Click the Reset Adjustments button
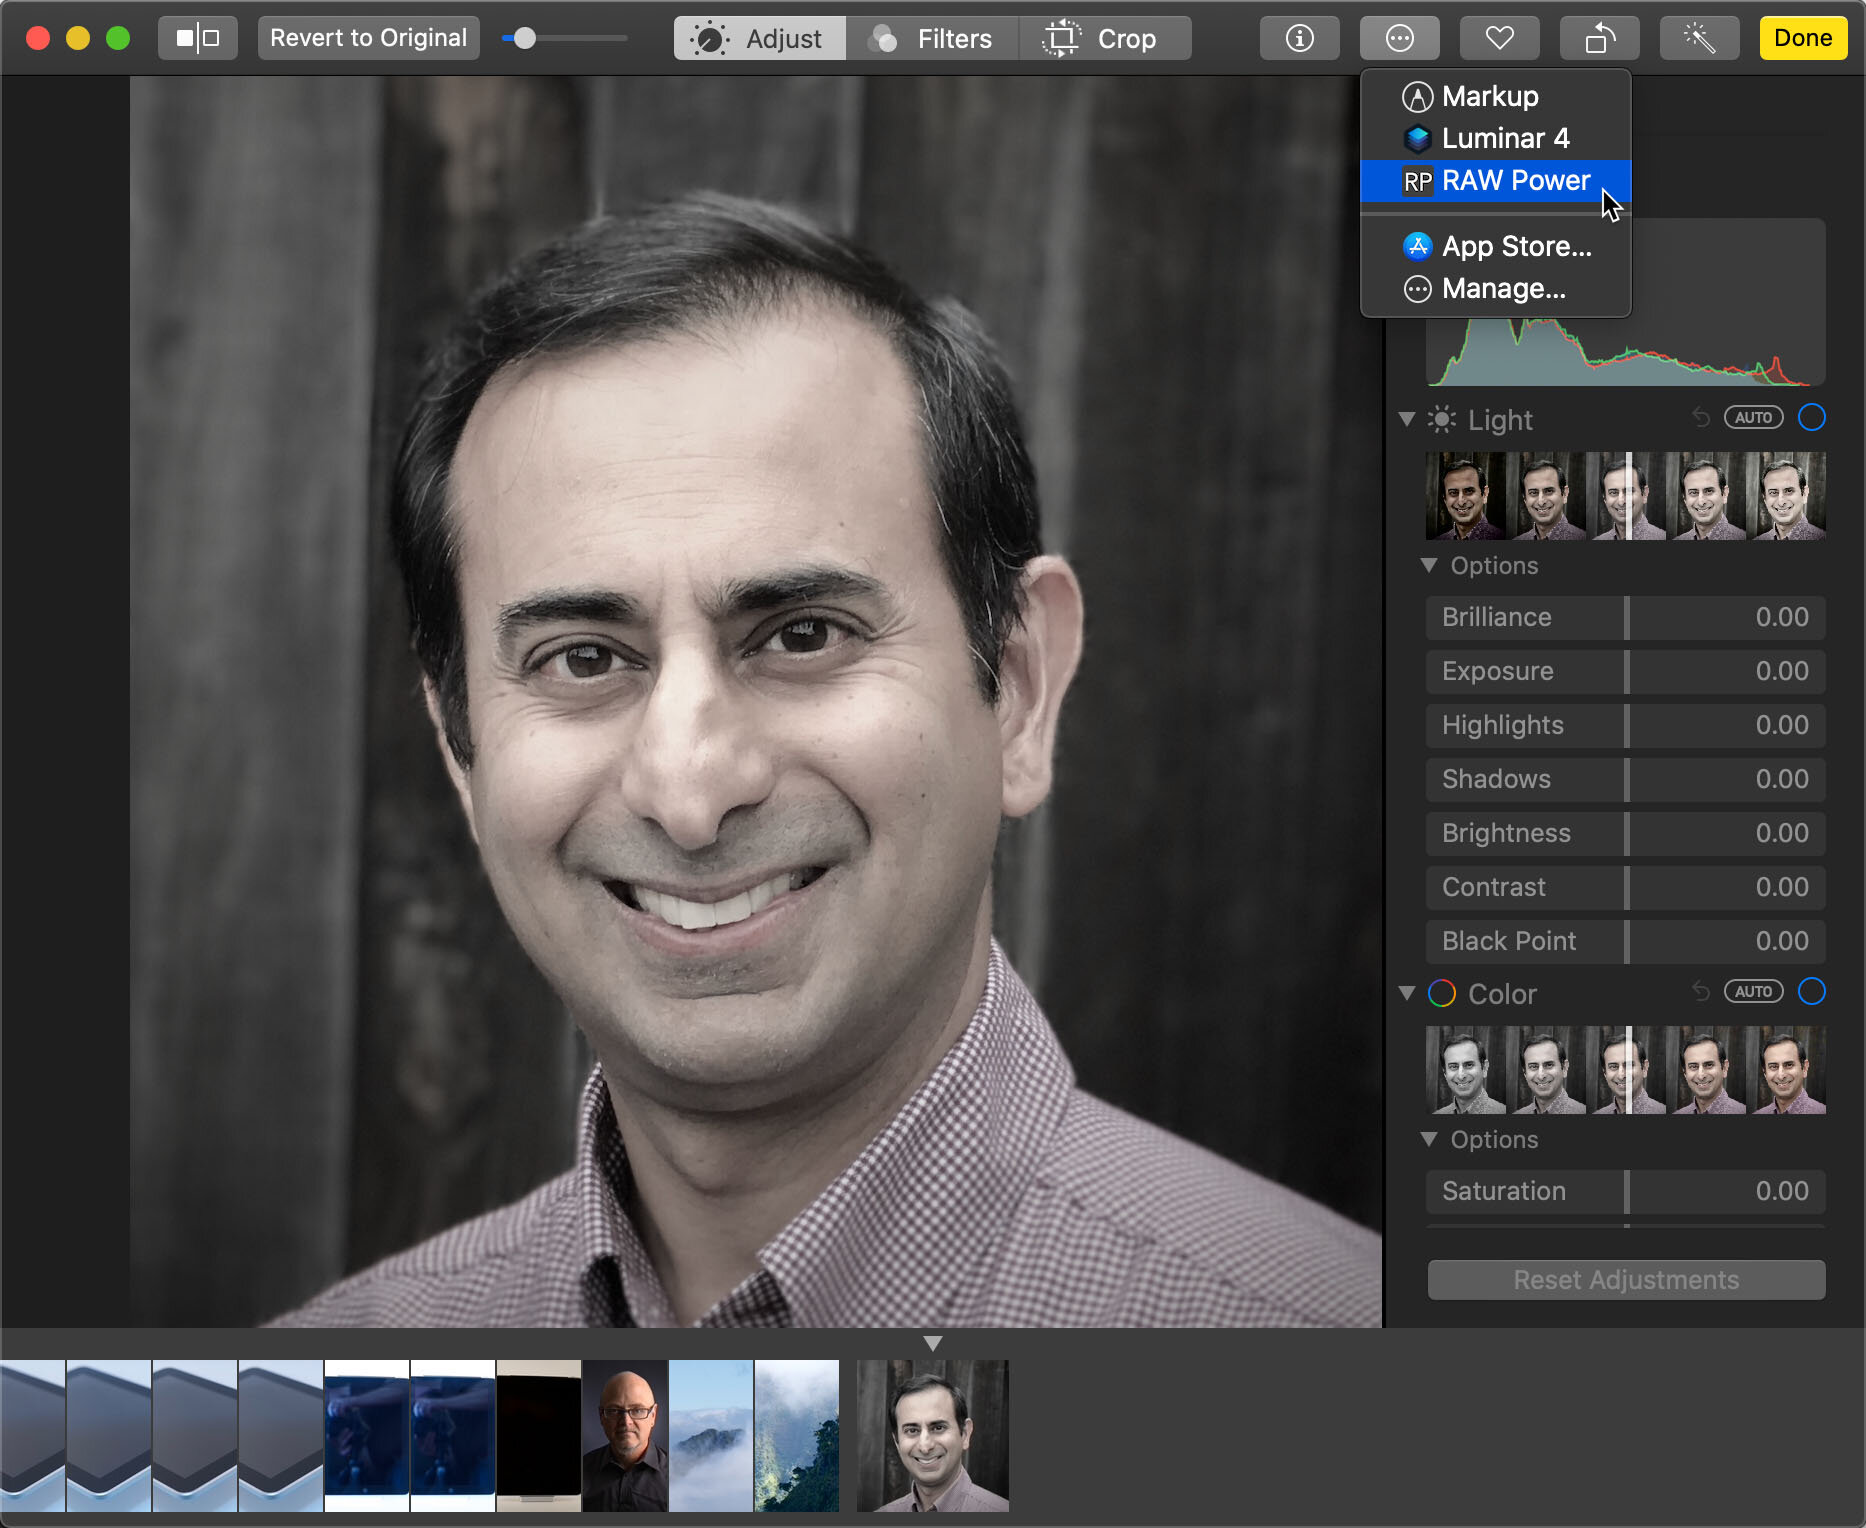Image resolution: width=1866 pixels, height=1528 pixels. click(x=1624, y=1280)
